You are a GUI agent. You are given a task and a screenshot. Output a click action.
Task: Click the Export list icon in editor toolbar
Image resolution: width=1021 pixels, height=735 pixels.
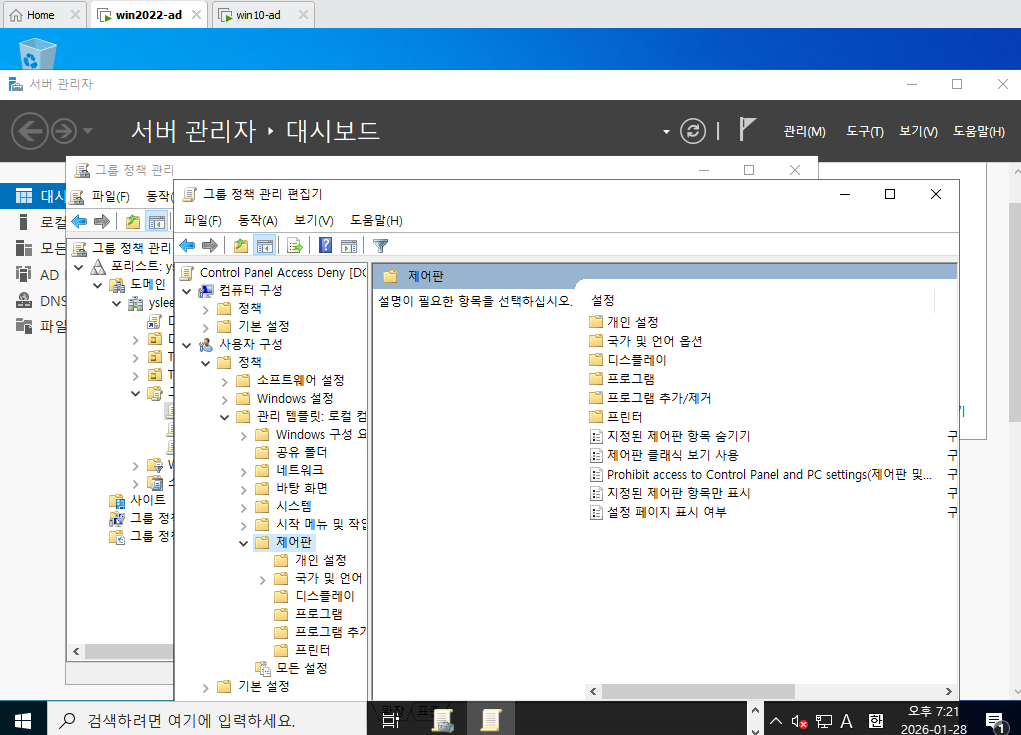(295, 245)
